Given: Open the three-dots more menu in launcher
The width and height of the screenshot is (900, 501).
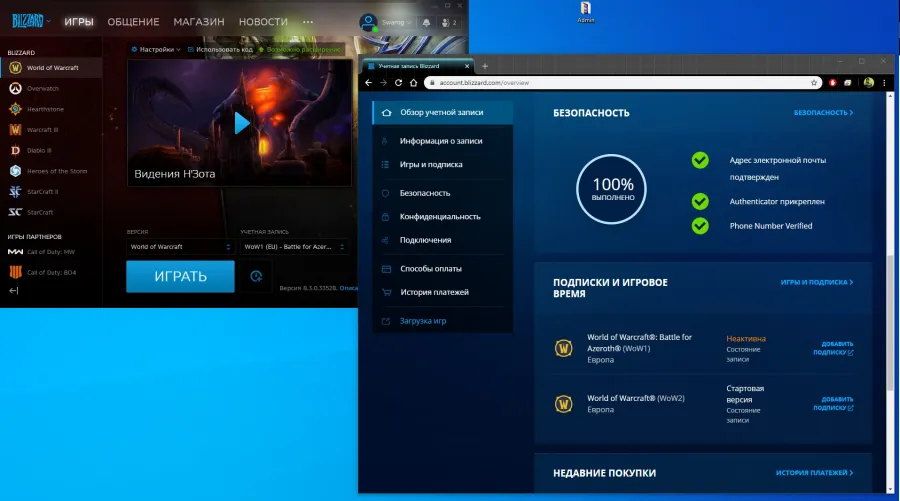Looking at the screenshot, I should coord(308,22).
